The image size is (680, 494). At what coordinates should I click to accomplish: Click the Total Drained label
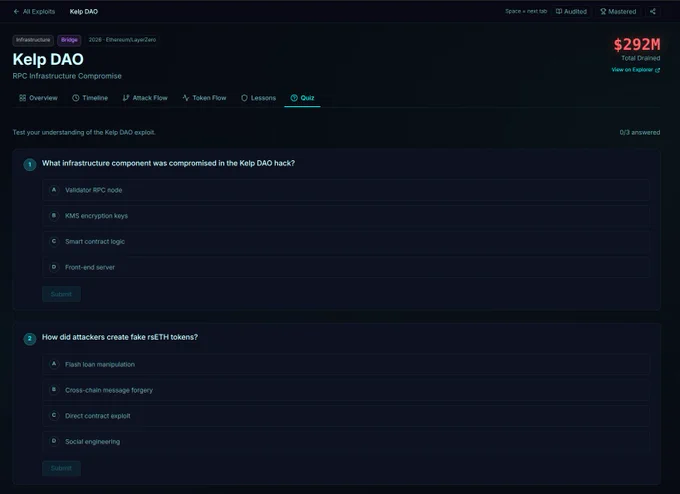coord(641,58)
